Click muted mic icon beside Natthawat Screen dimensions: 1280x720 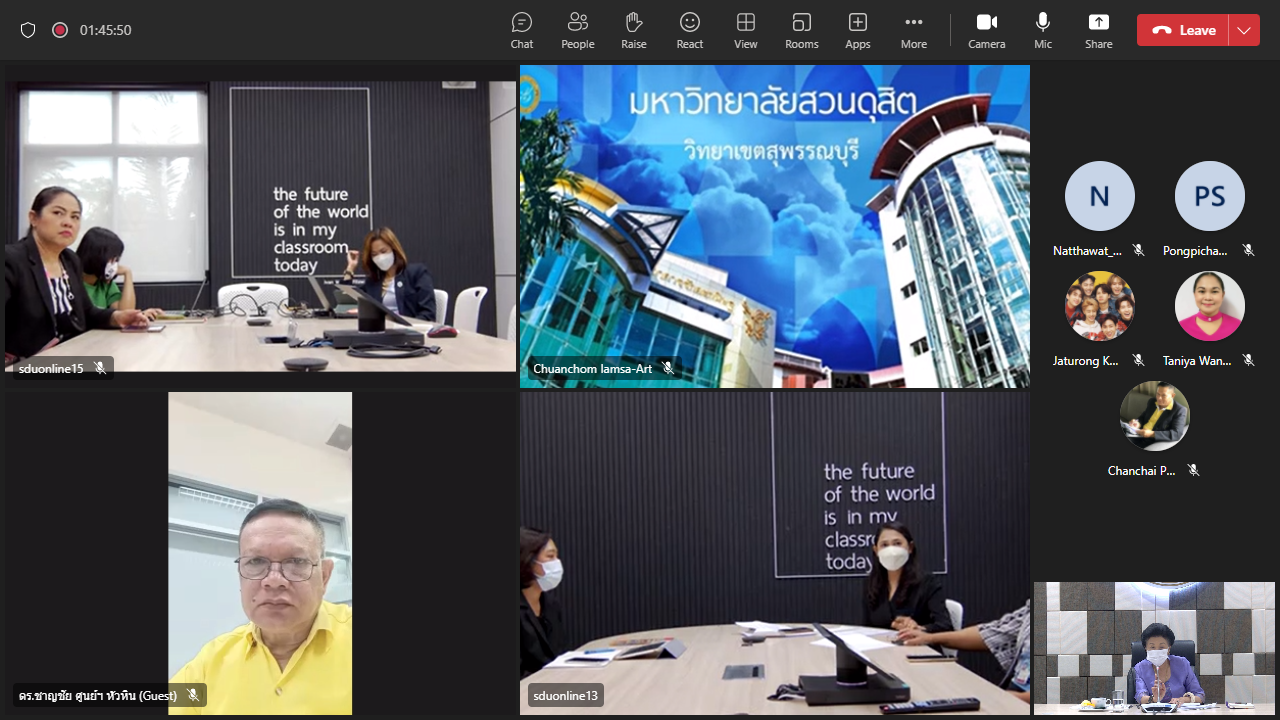click(1138, 250)
